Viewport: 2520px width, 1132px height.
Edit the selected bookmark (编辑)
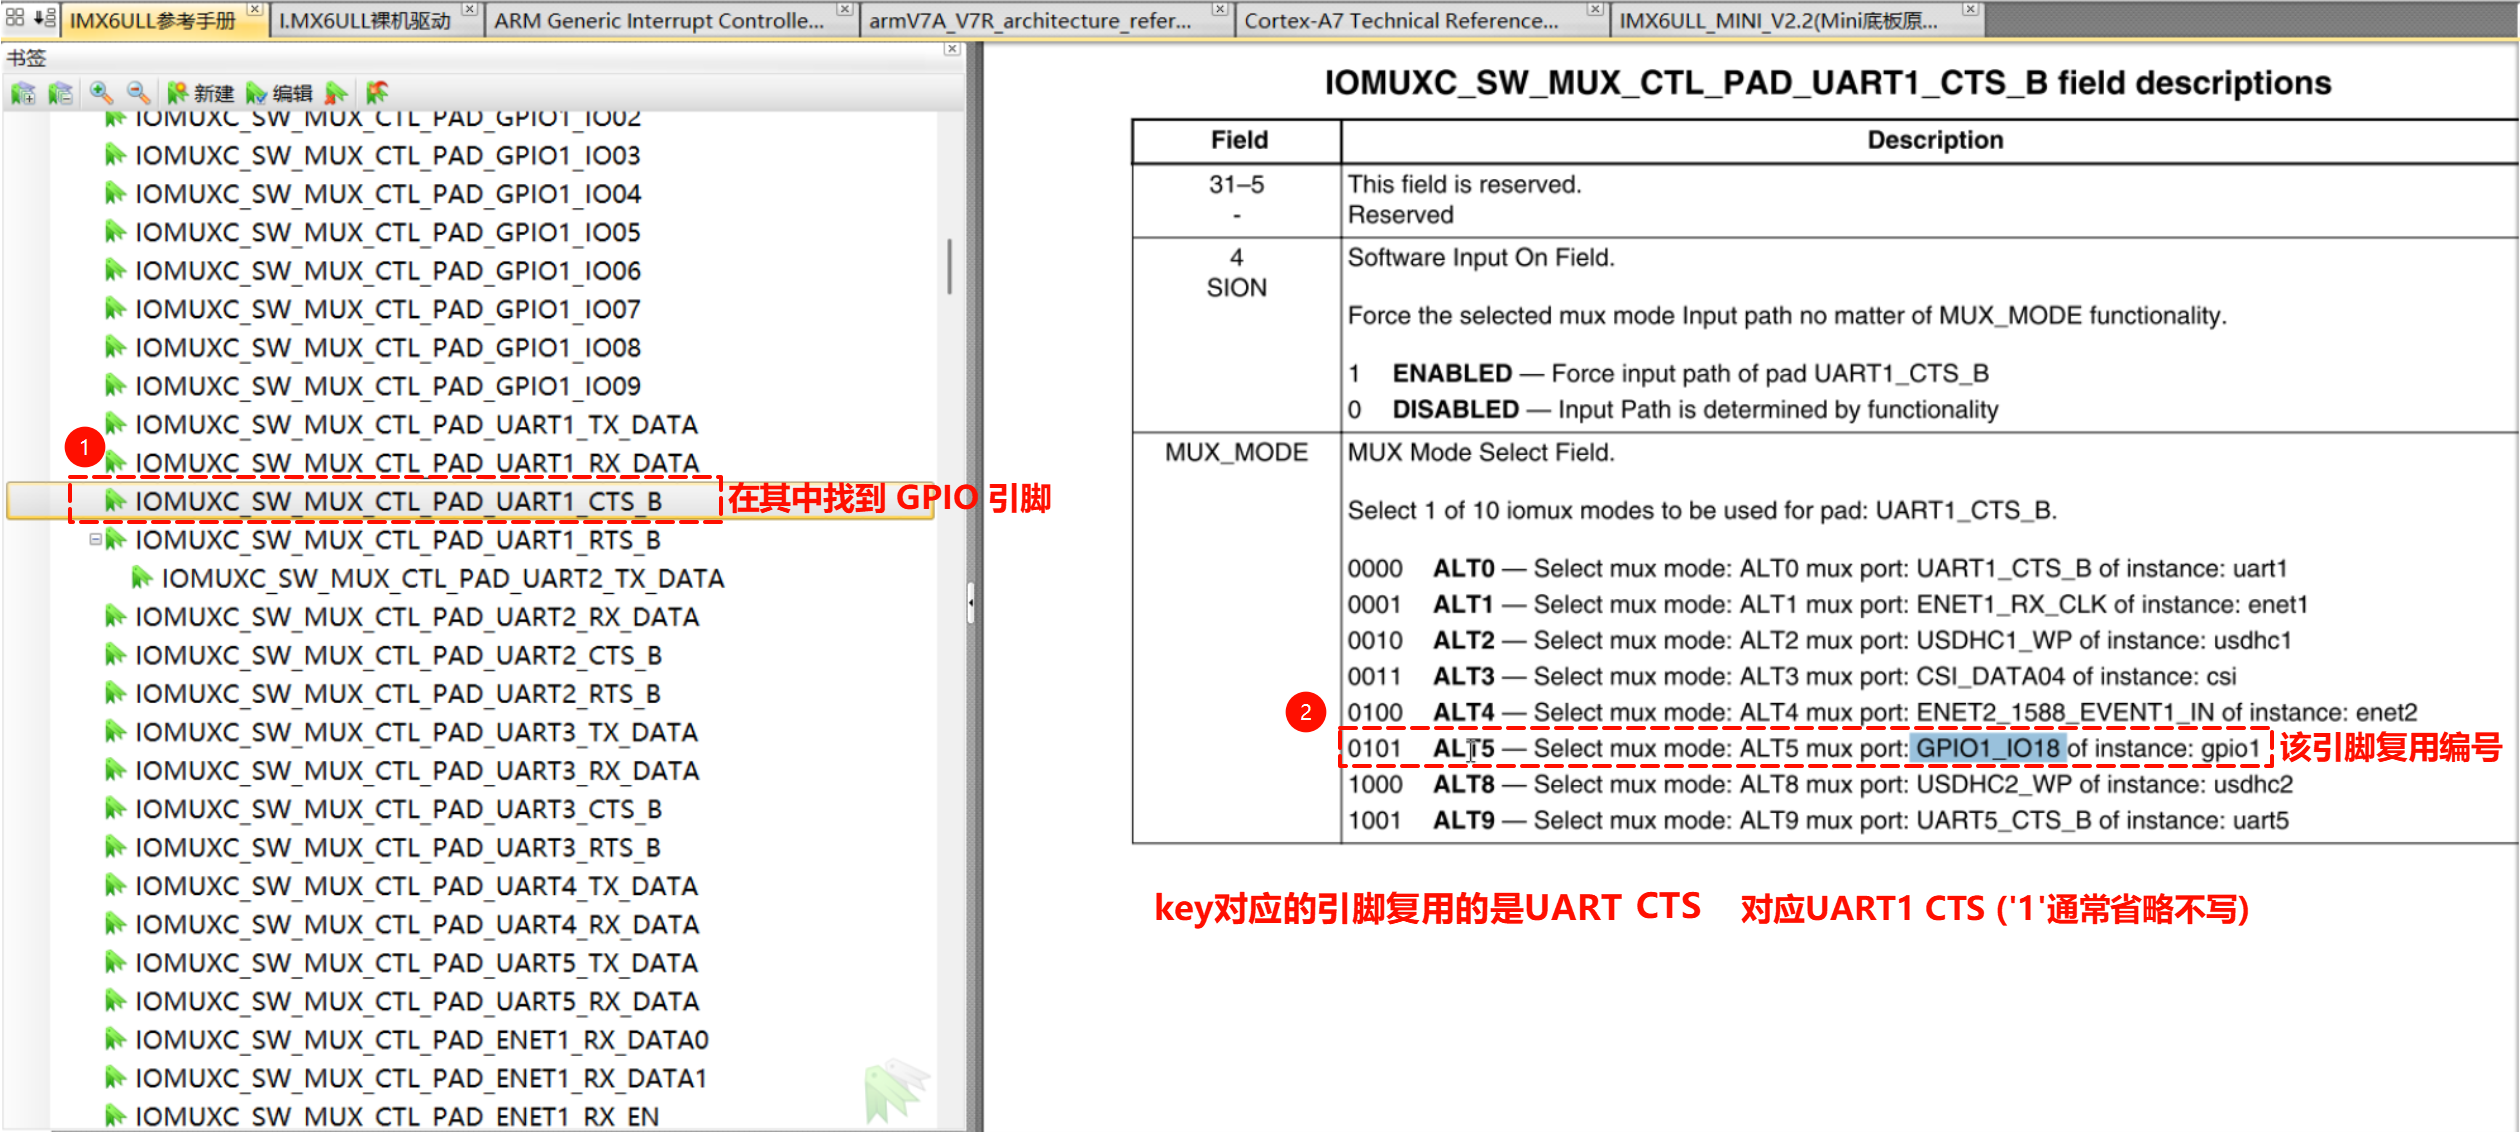pyautogui.click(x=279, y=93)
